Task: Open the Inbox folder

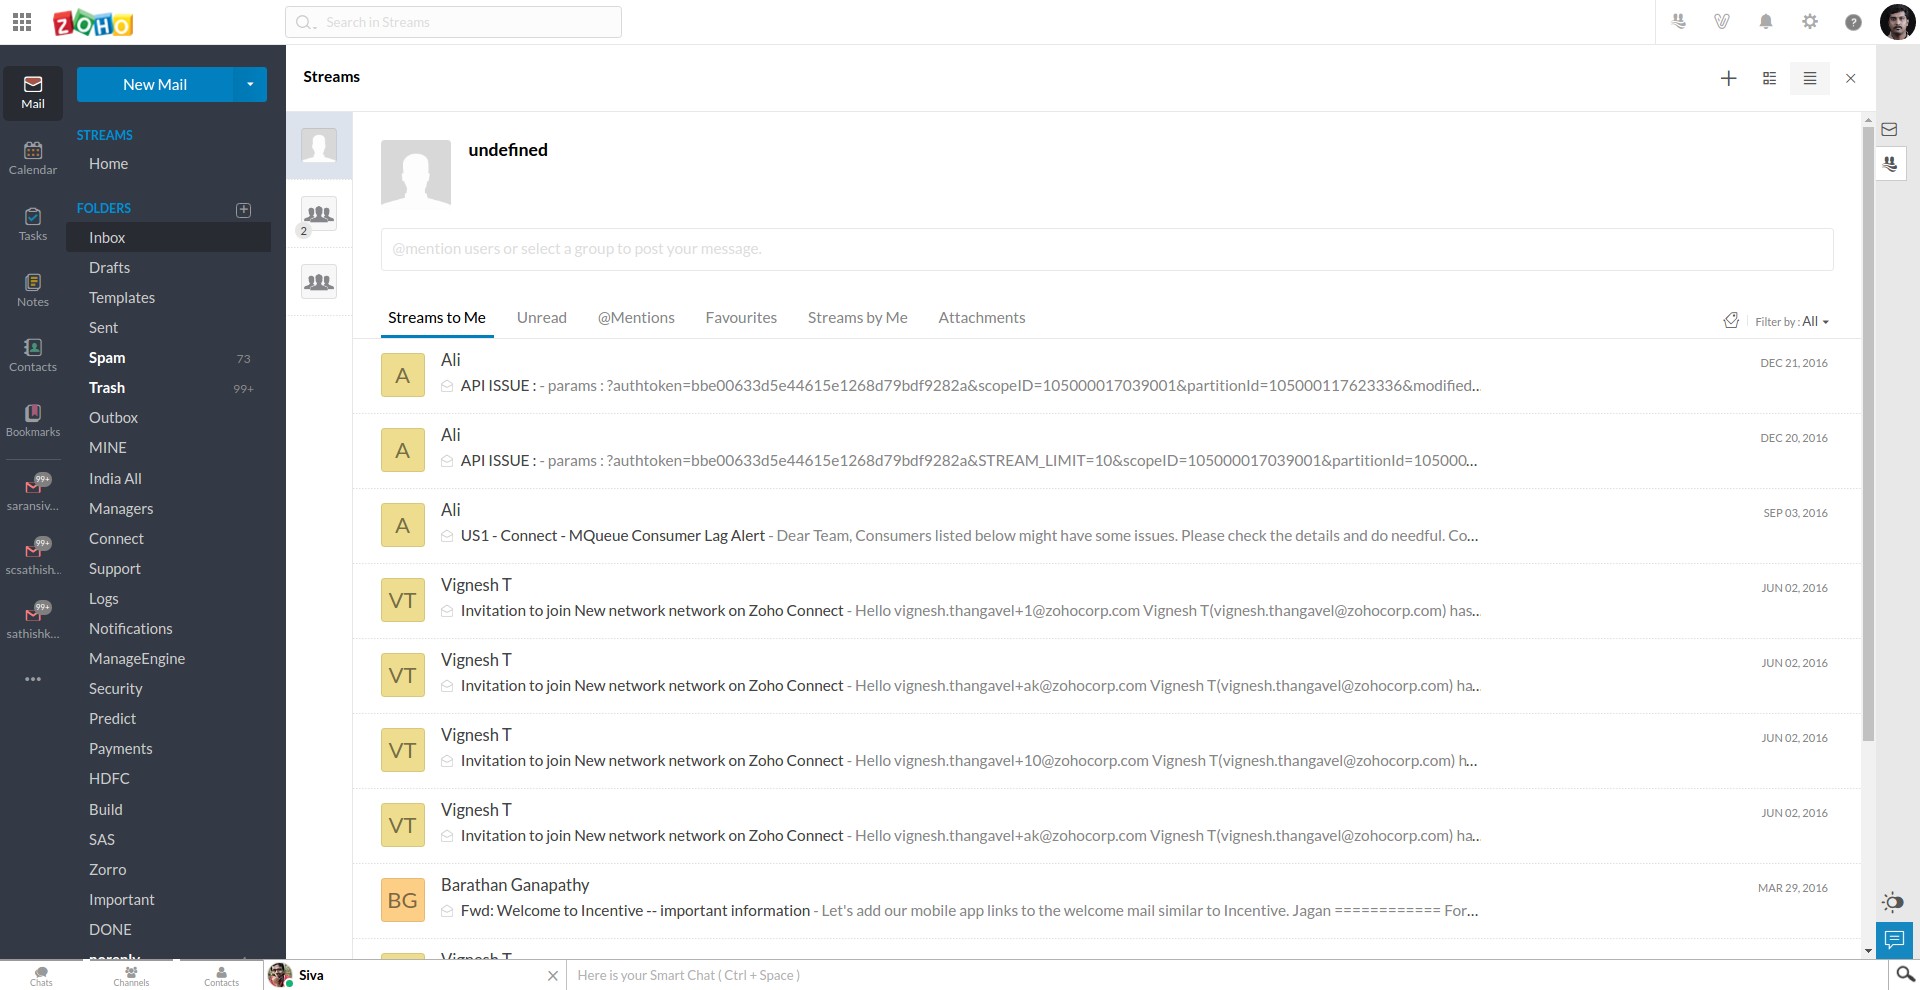Action: [168, 237]
